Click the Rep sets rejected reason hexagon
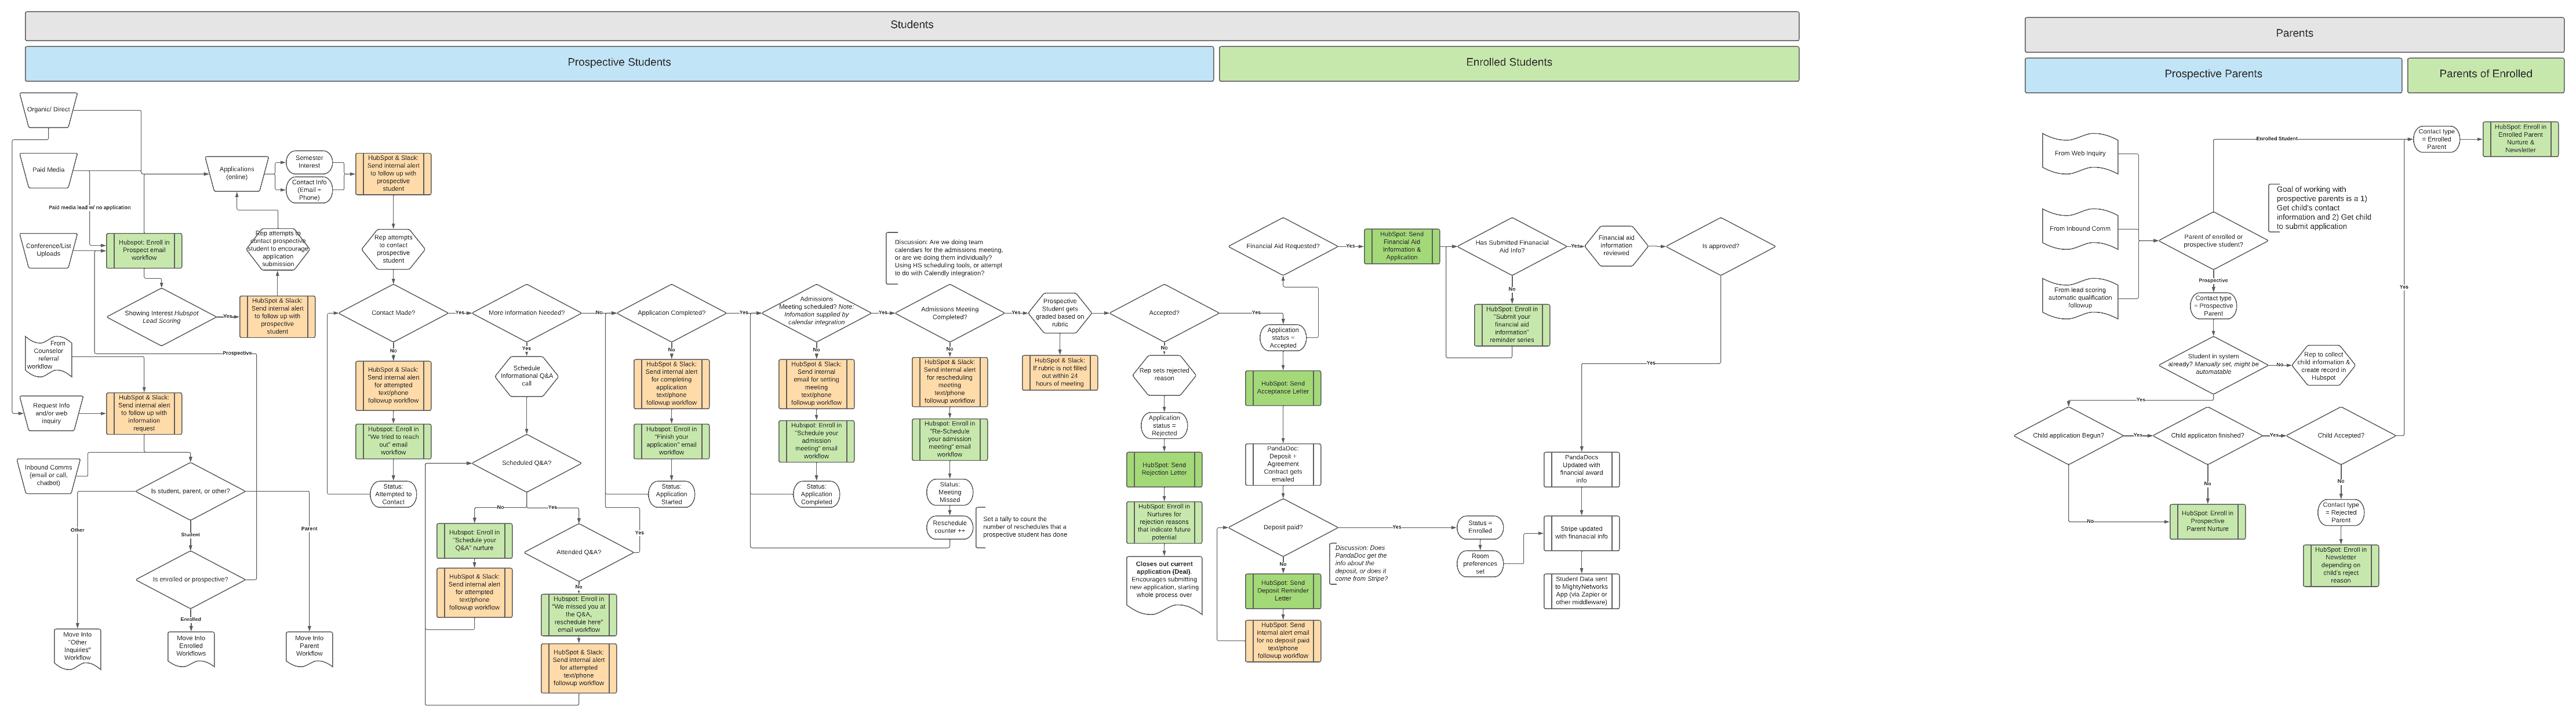 pyautogui.click(x=1164, y=375)
